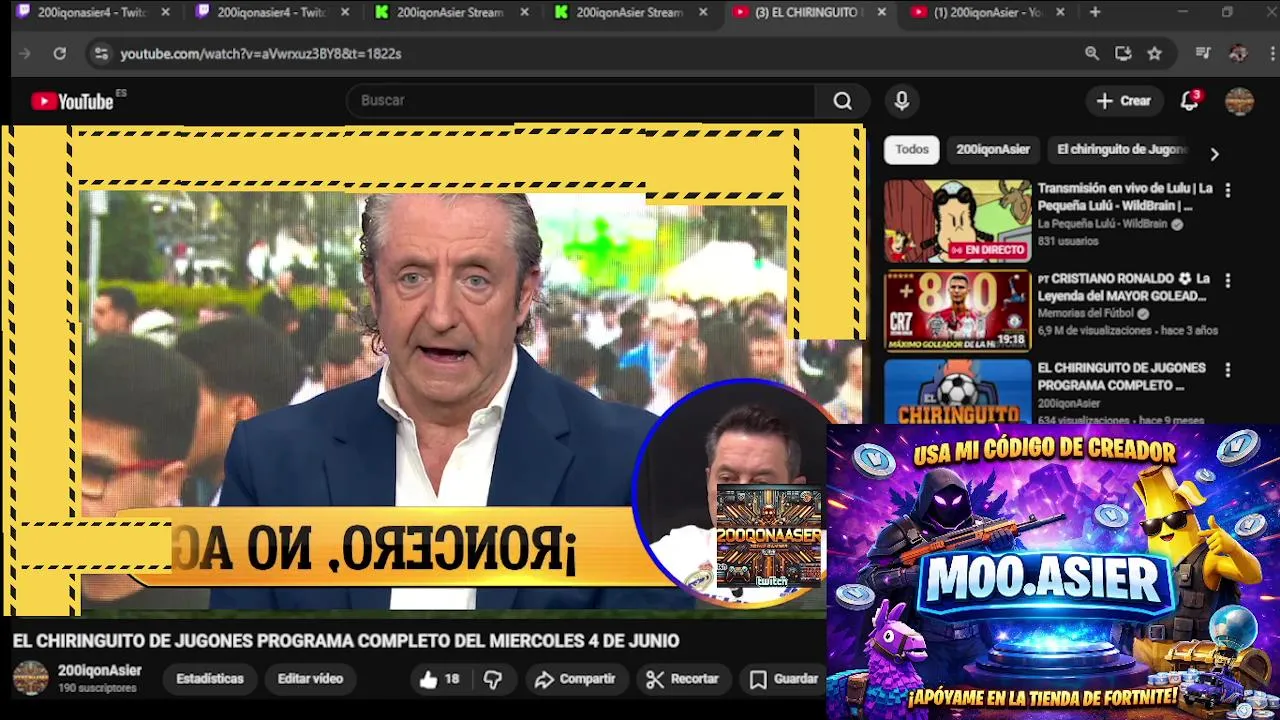Open Estadísticas for the video
1280x720 pixels.
coord(210,679)
